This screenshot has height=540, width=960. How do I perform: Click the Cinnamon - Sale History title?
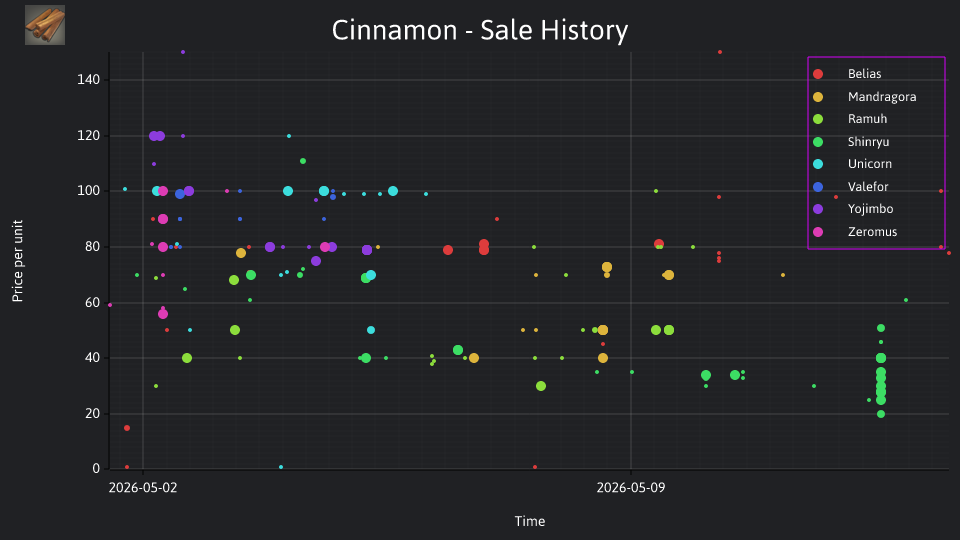(480, 30)
